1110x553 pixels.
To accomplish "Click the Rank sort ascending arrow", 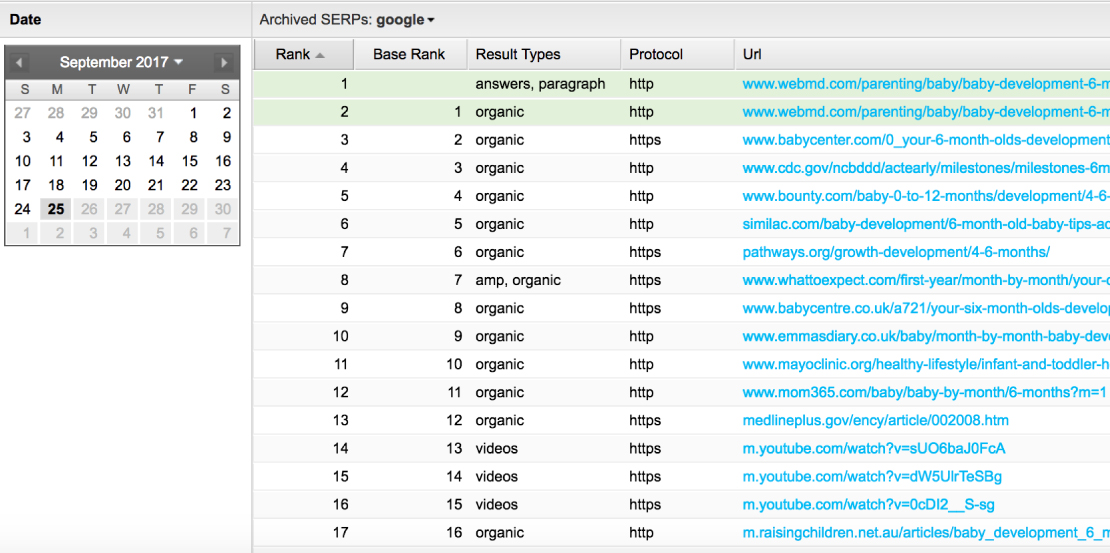I will click(x=320, y=55).
